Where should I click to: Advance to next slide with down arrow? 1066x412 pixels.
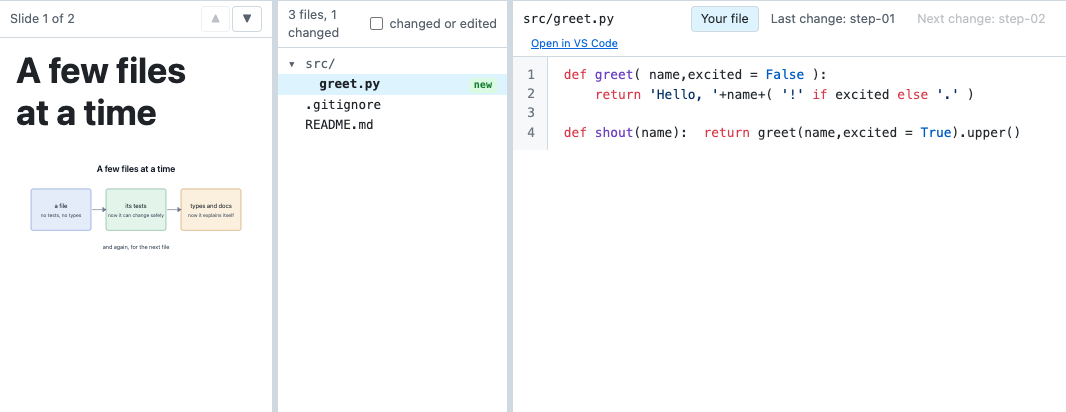click(247, 18)
